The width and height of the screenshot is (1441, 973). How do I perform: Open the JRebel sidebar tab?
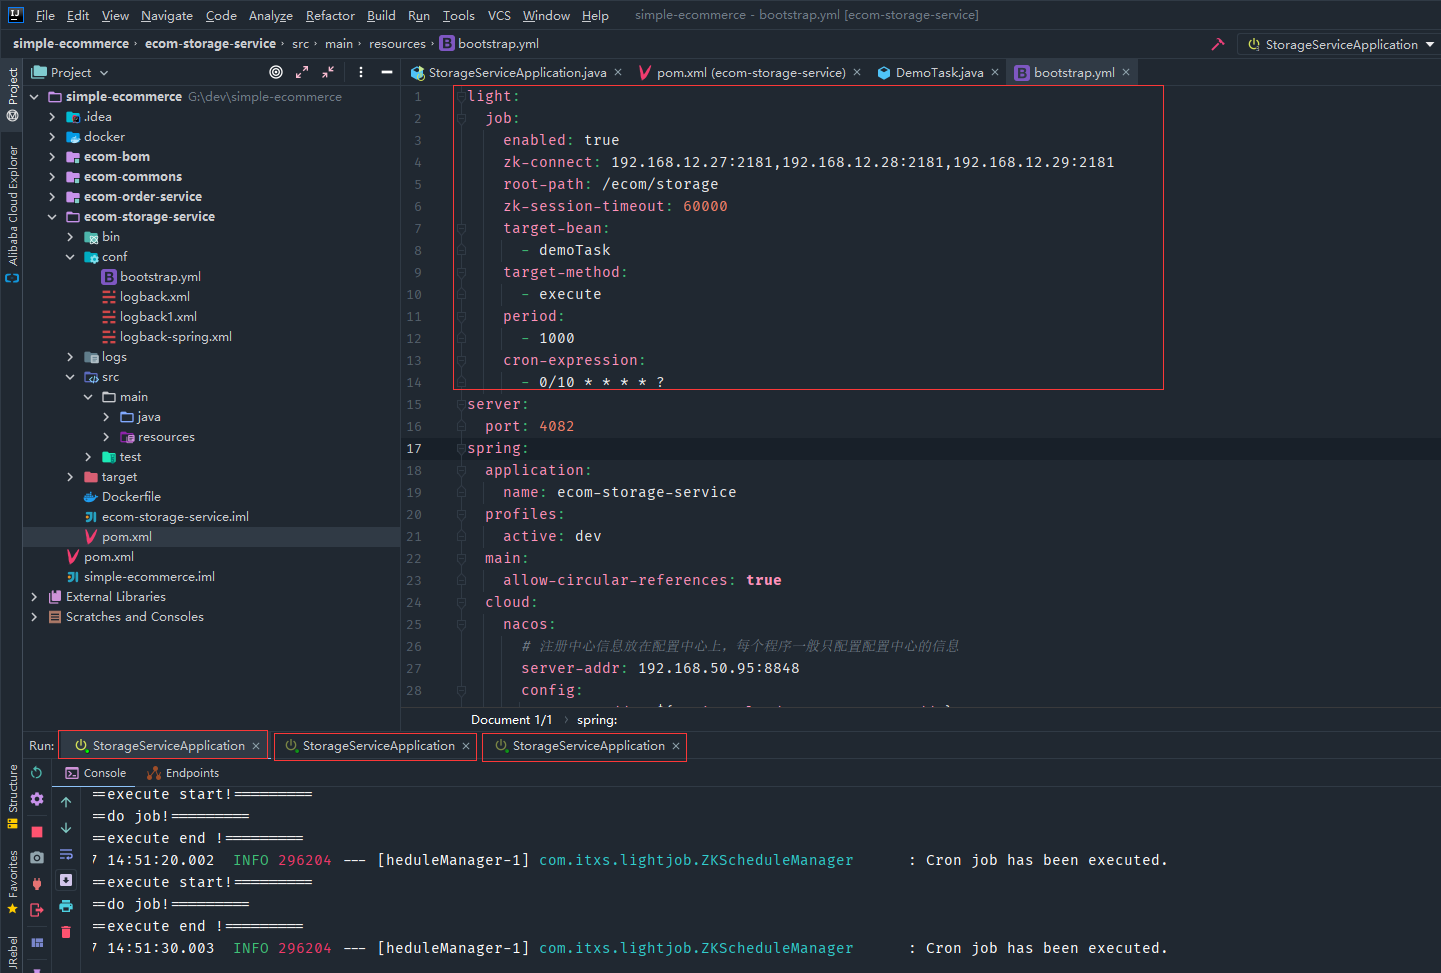coord(12,953)
